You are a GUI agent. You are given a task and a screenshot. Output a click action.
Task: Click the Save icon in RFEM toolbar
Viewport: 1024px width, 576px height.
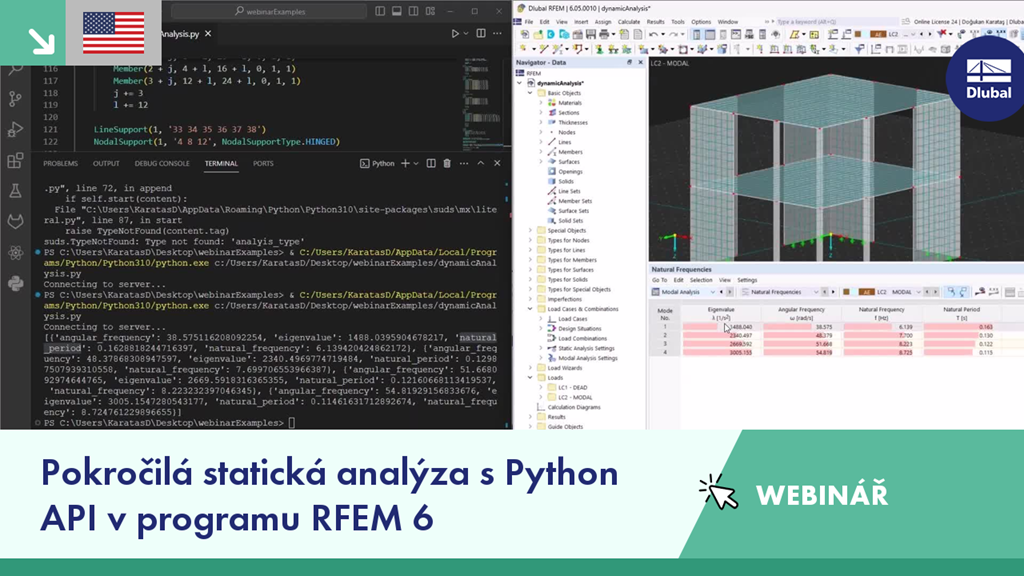pyautogui.click(x=590, y=34)
